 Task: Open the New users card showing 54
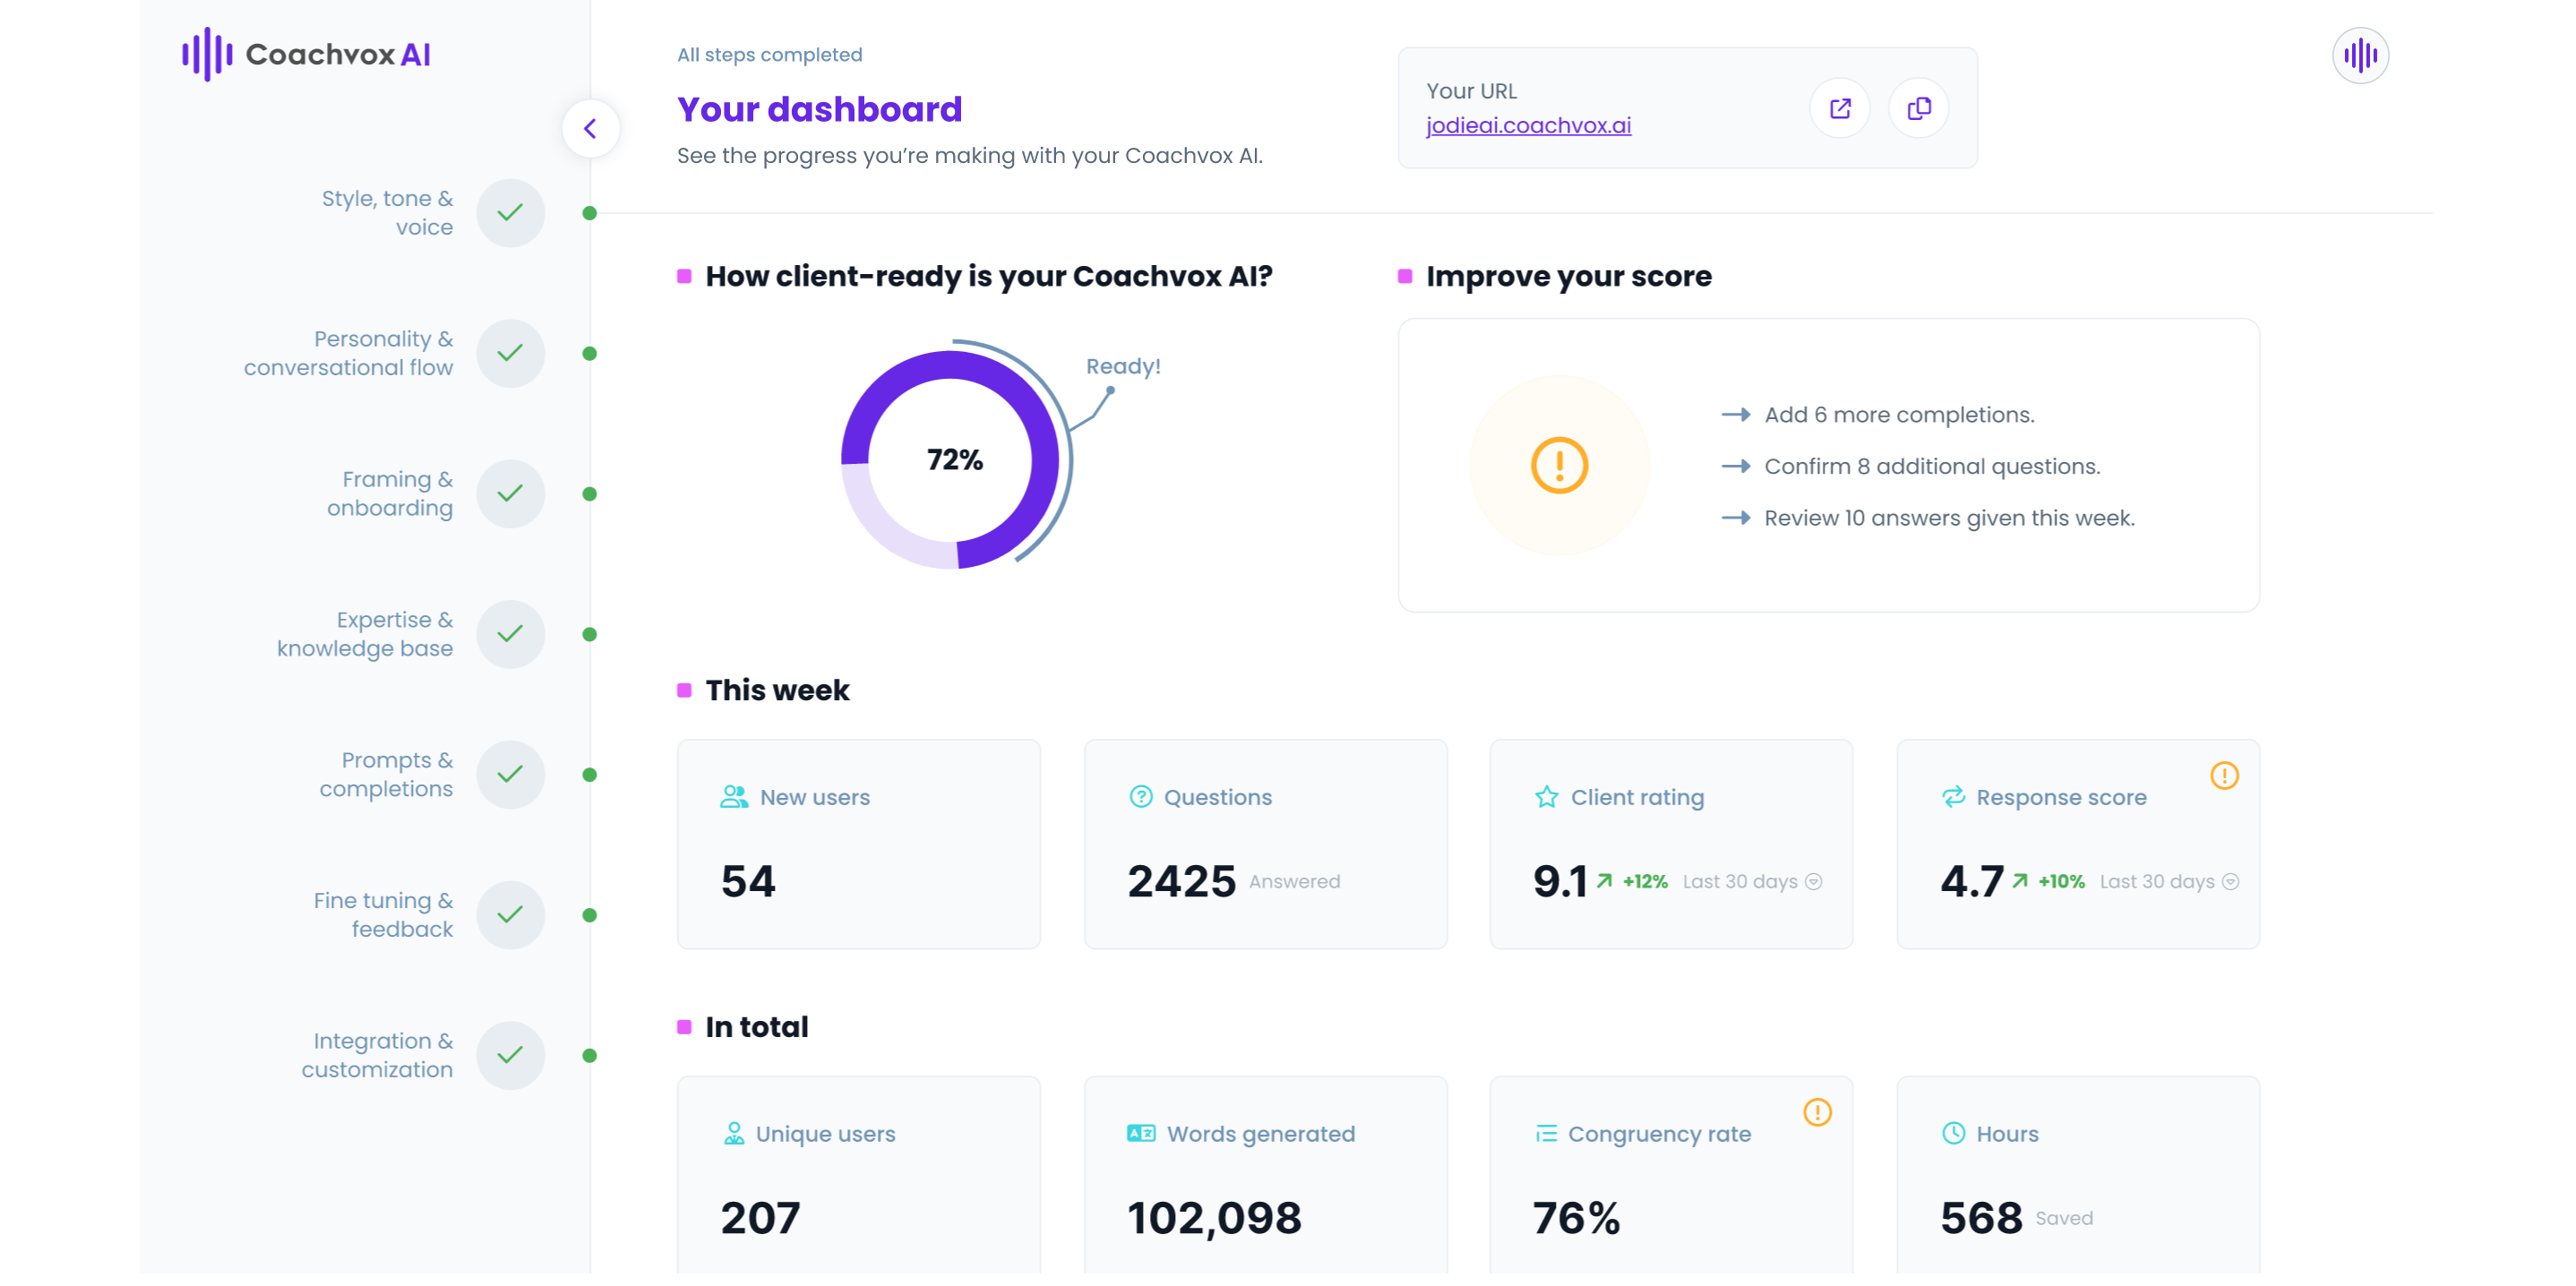point(858,844)
